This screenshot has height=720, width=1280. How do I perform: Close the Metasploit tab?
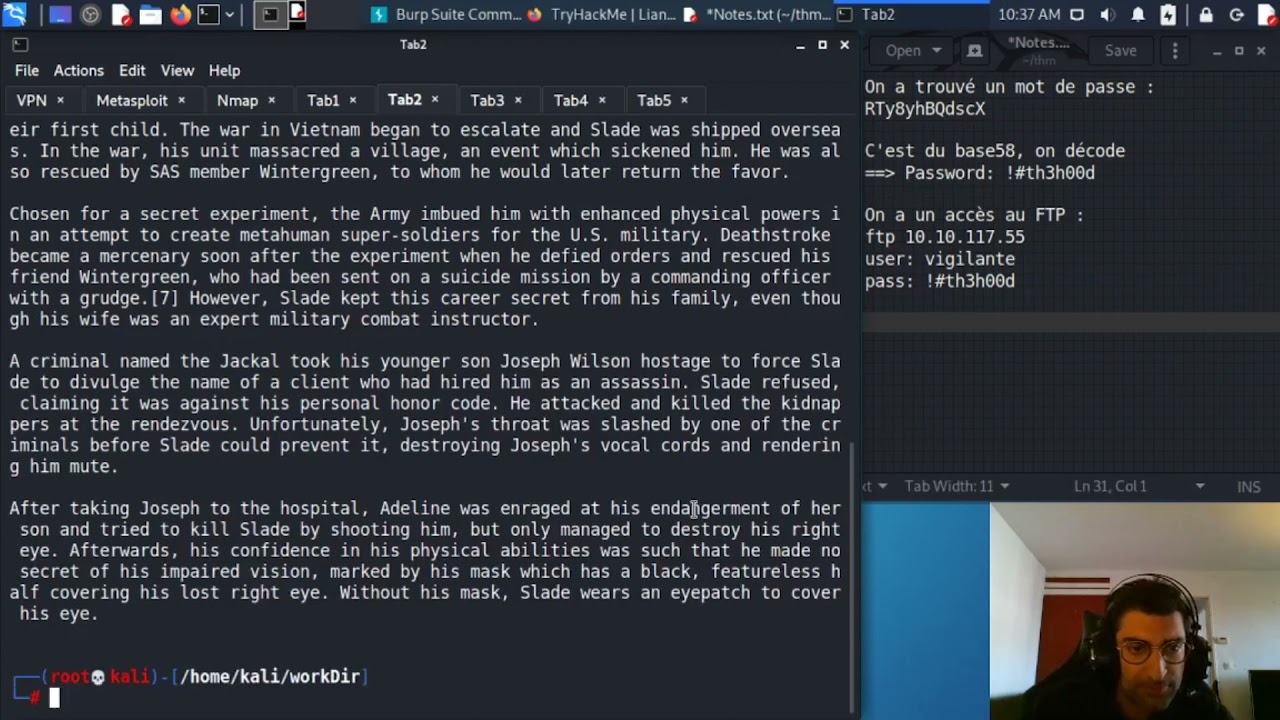tap(181, 100)
